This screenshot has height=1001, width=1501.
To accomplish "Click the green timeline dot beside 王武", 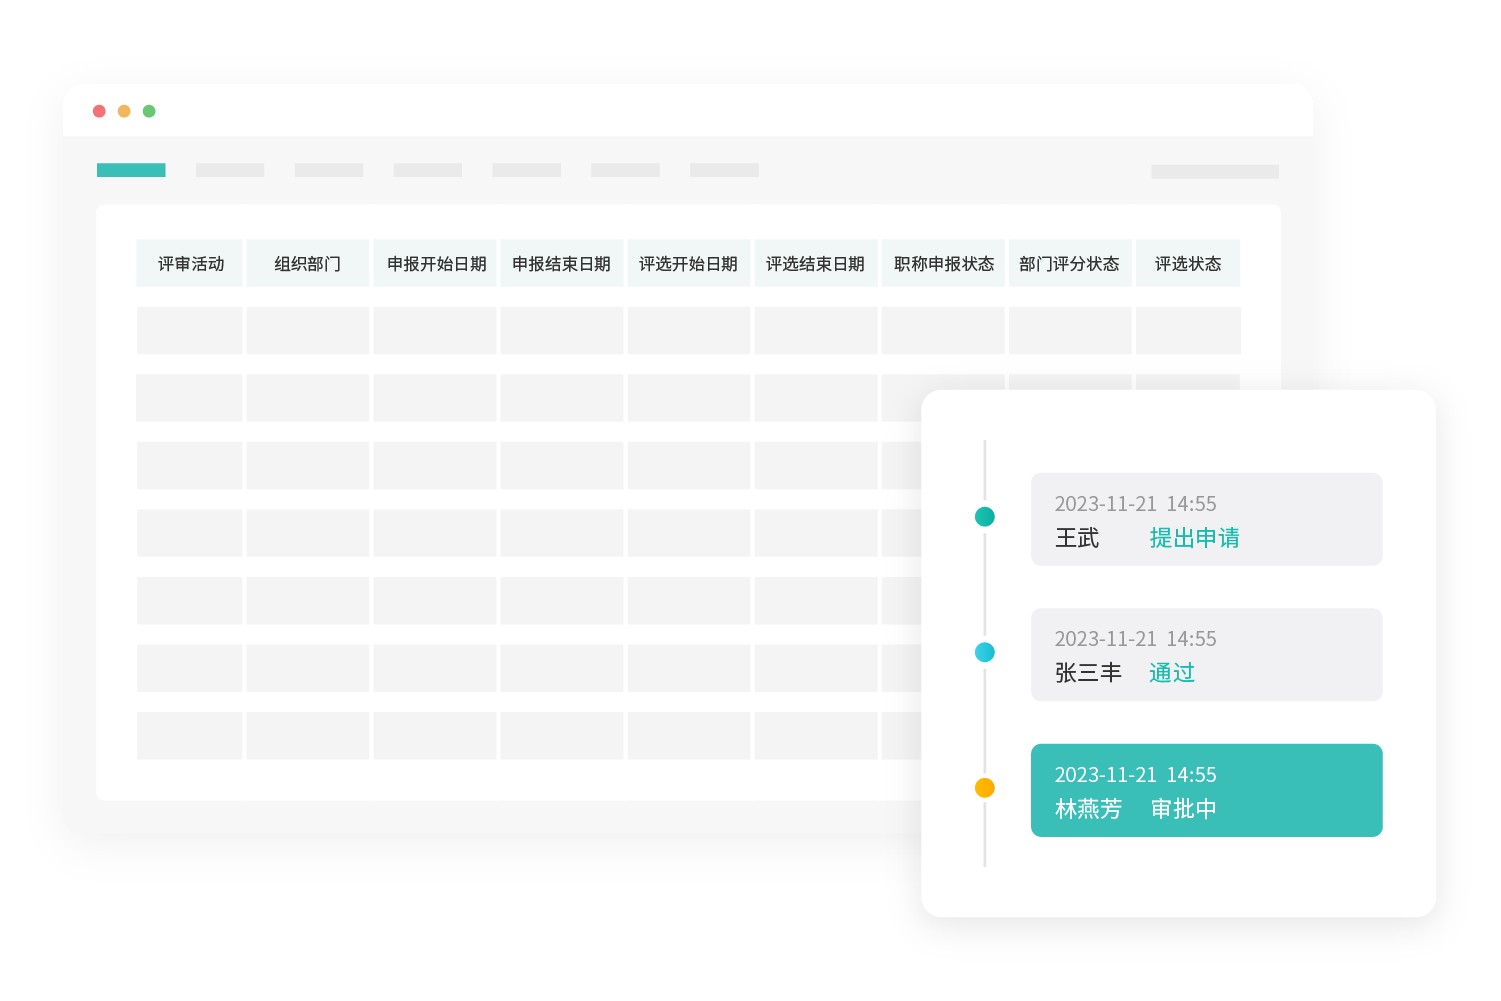I will pyautogui.click(x=985, y=517).
